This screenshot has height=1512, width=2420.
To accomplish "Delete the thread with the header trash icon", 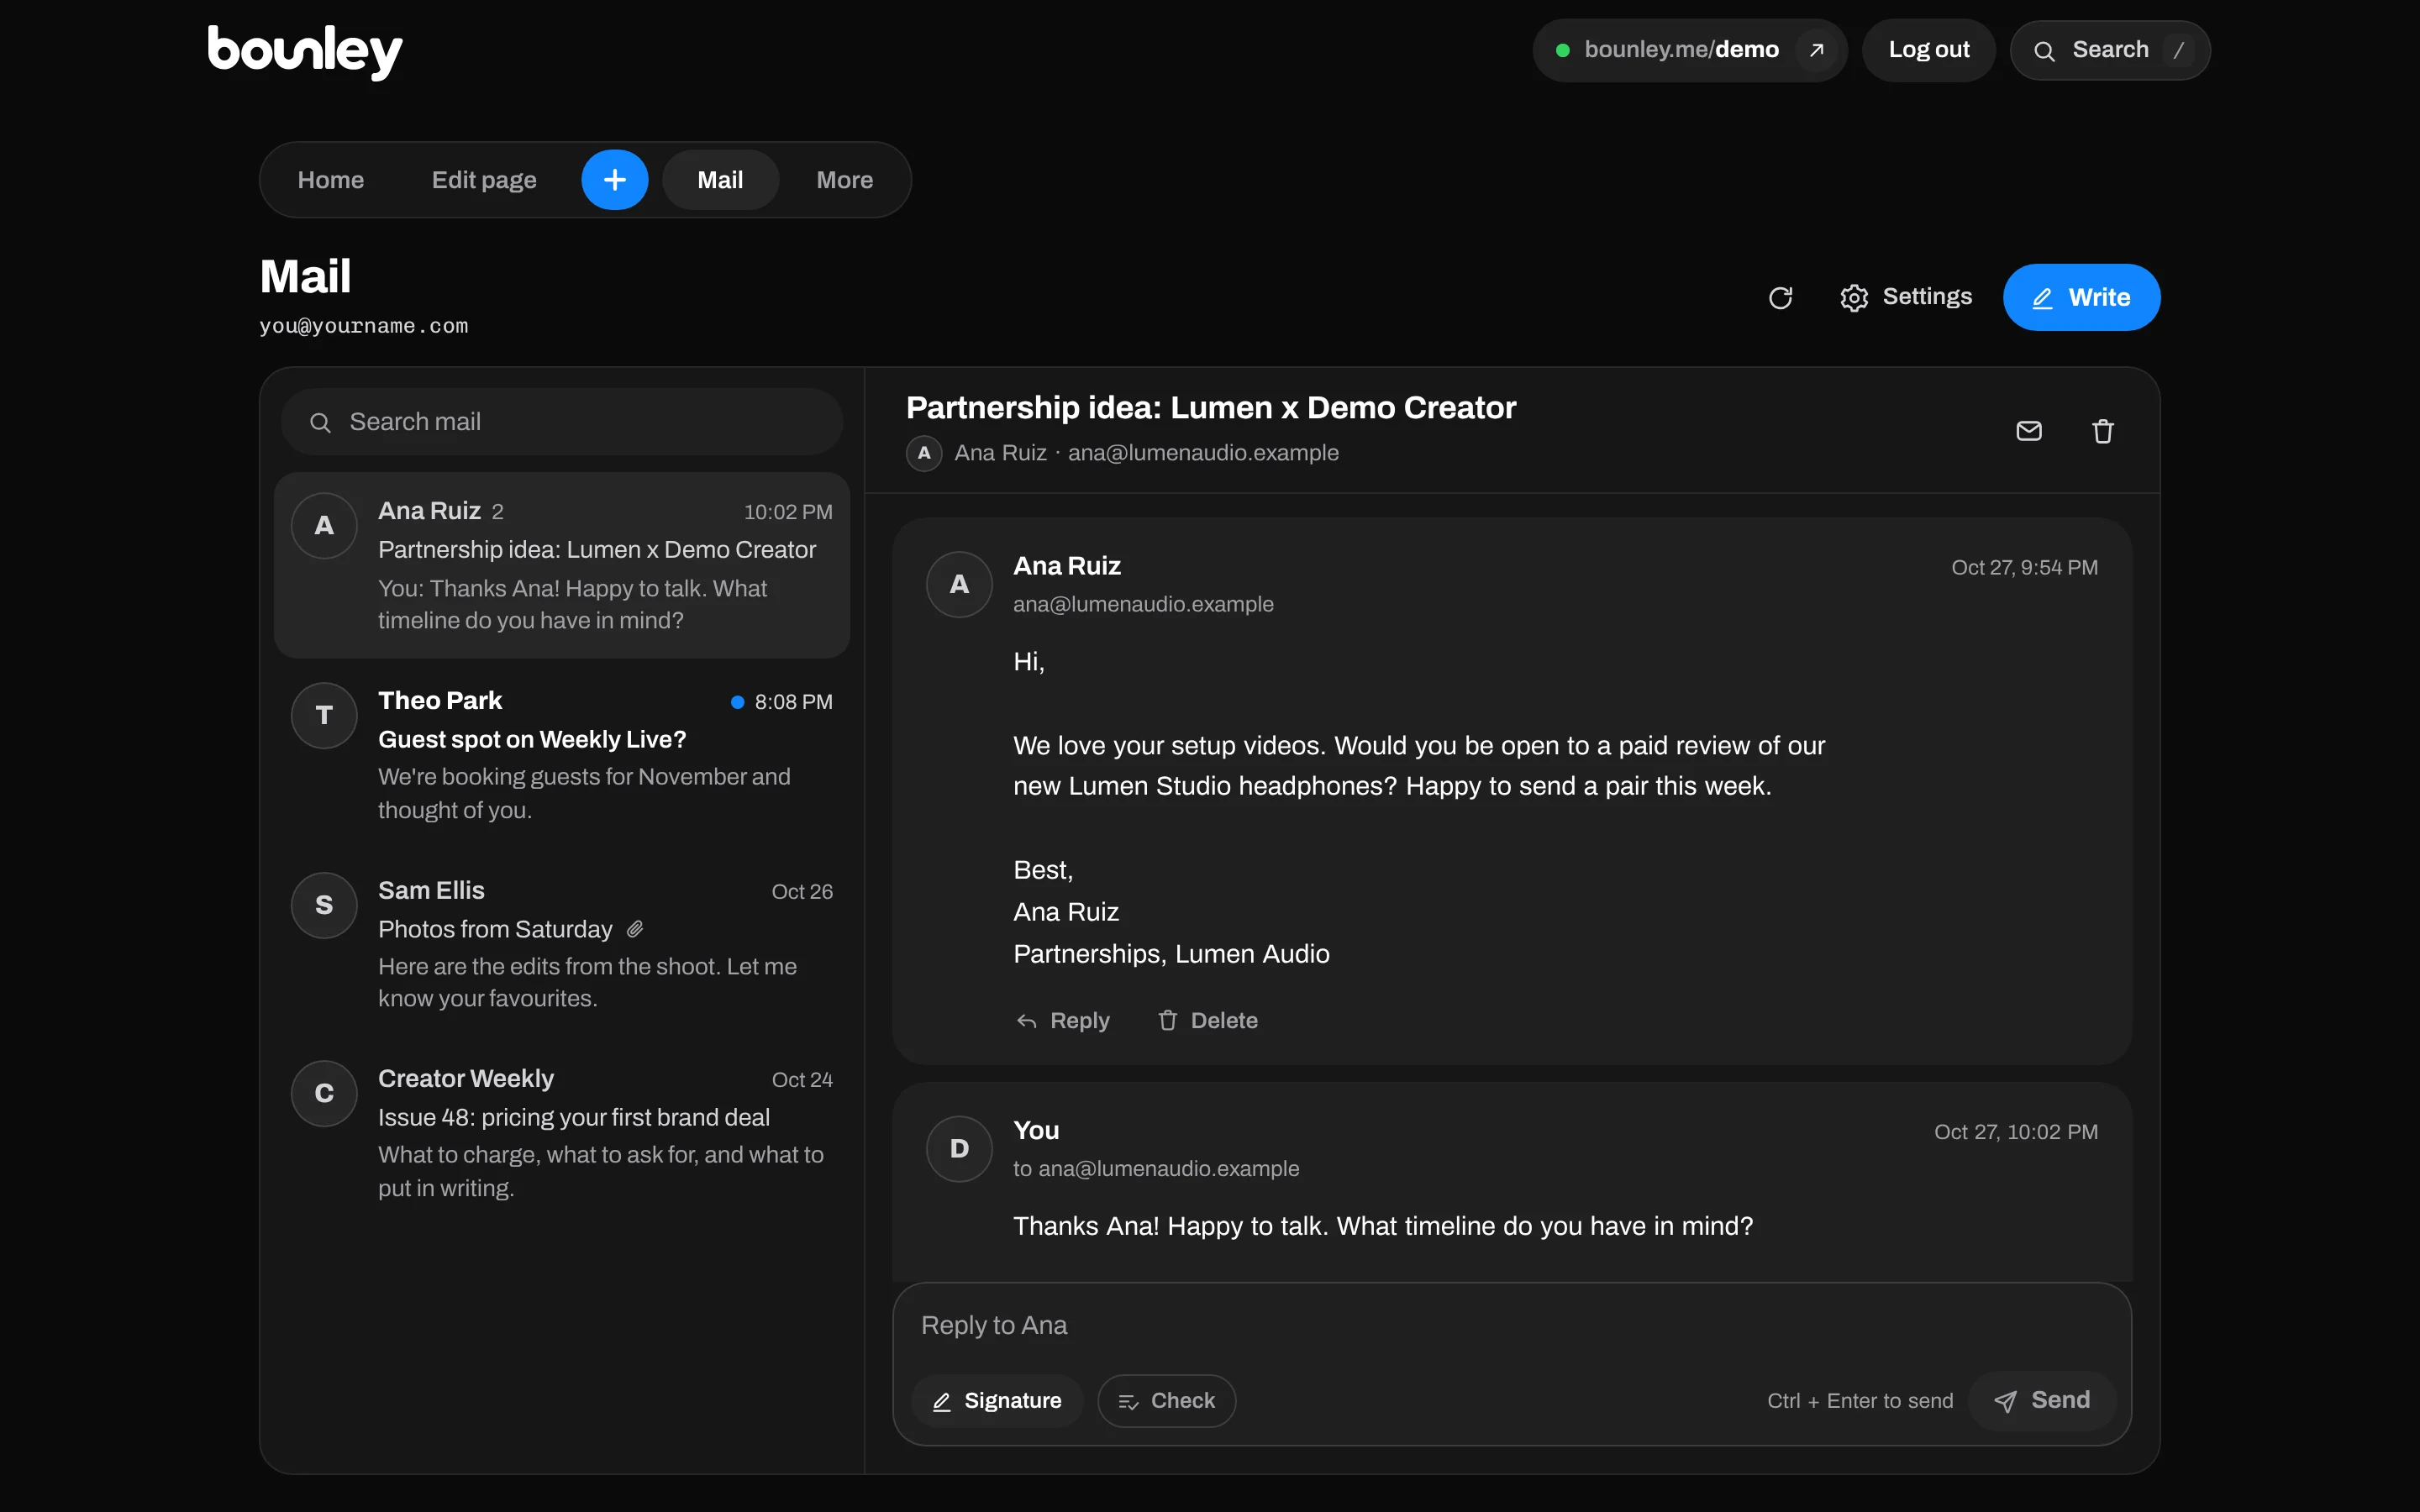I will coord(2103,431).
